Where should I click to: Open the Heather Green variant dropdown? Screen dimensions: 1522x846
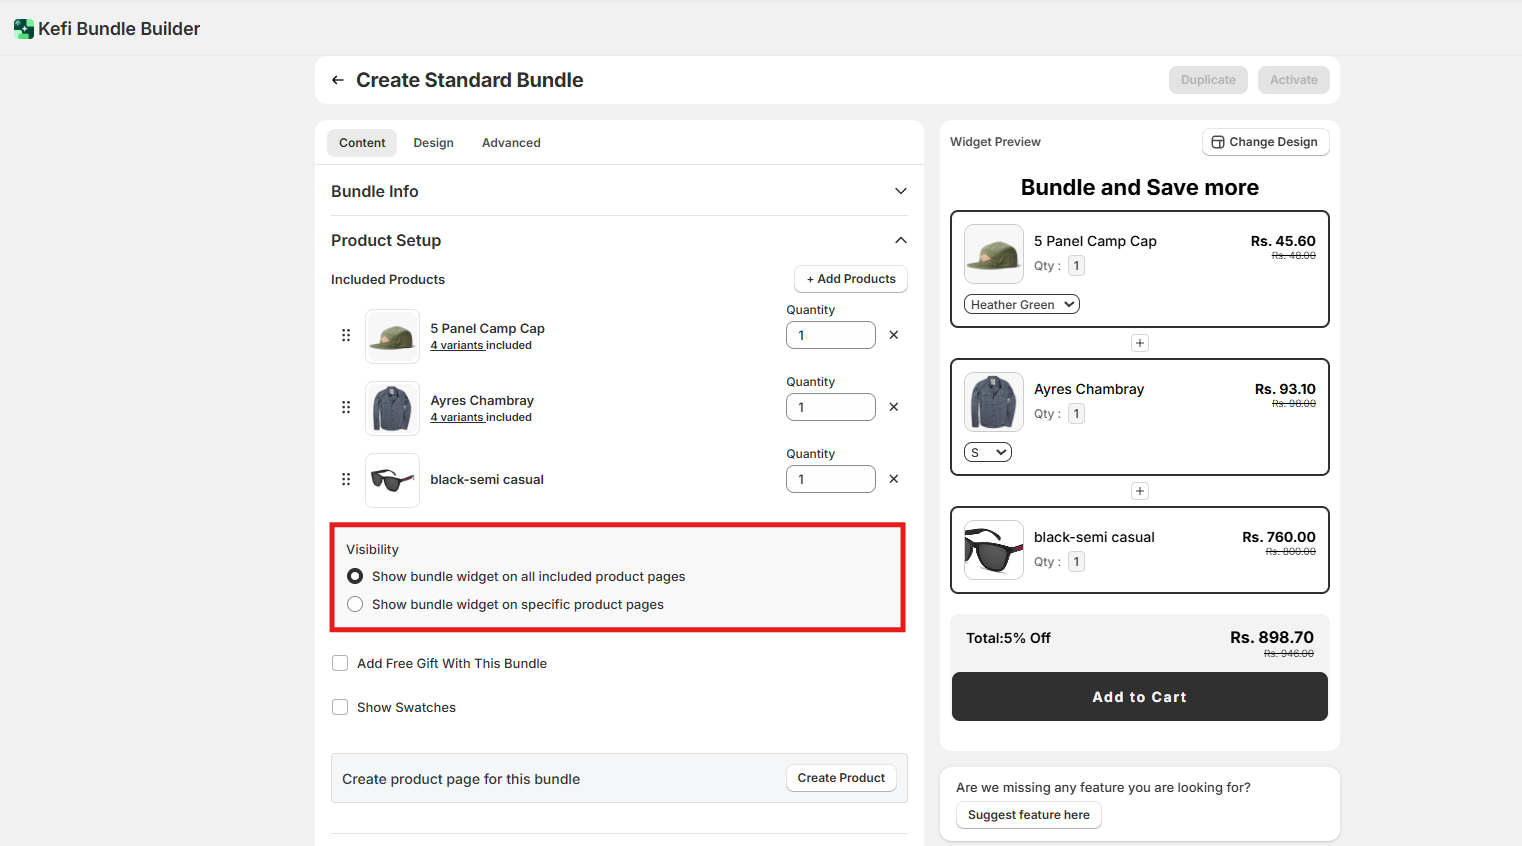(x=1021, y=304)
